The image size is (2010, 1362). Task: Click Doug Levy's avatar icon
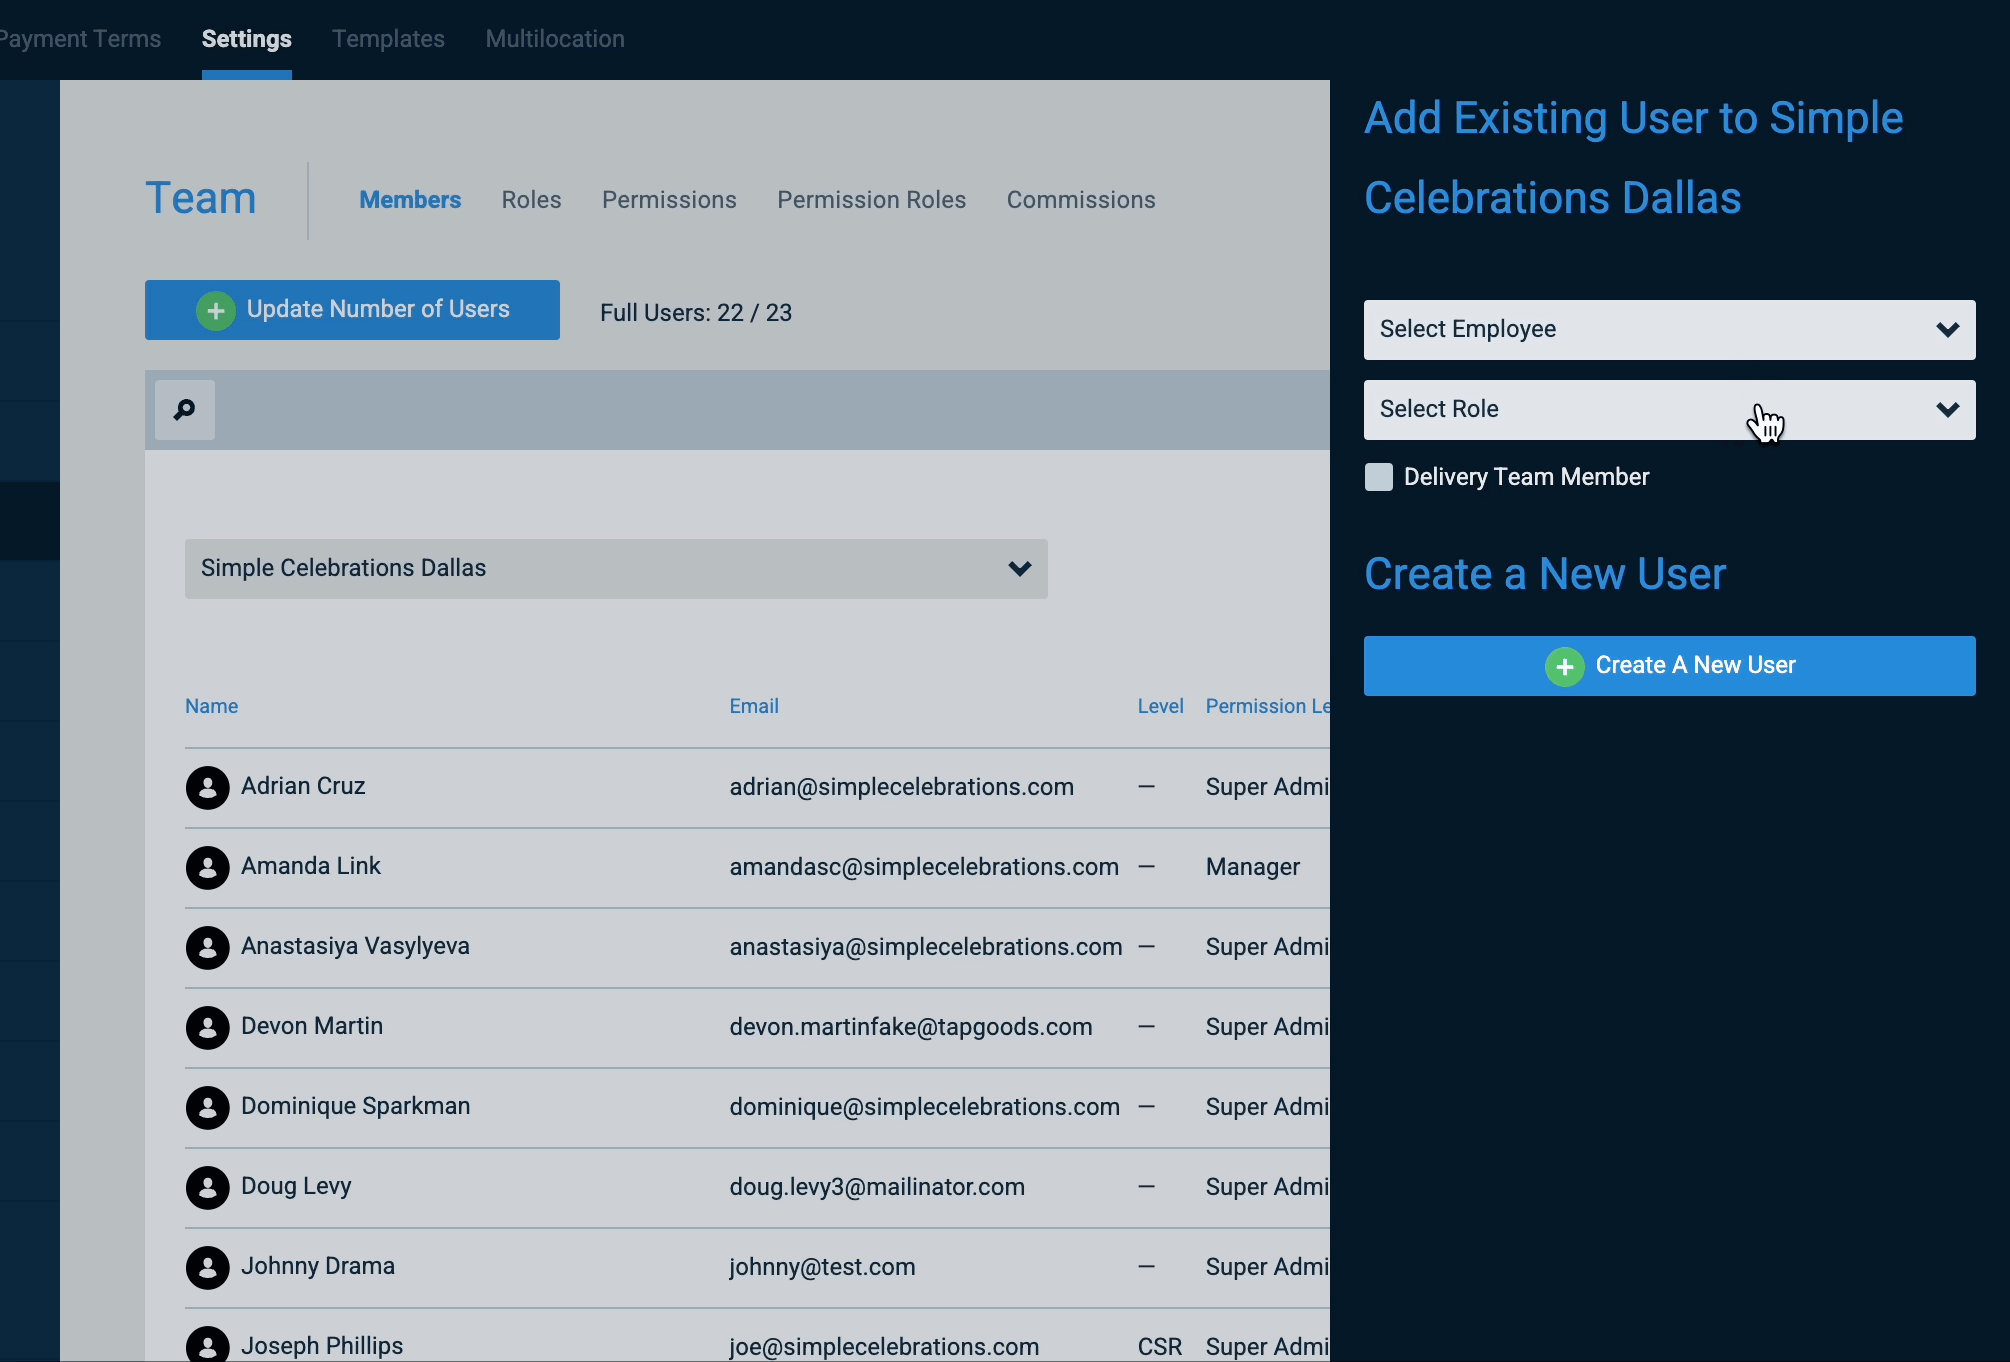click(208, 1188)
